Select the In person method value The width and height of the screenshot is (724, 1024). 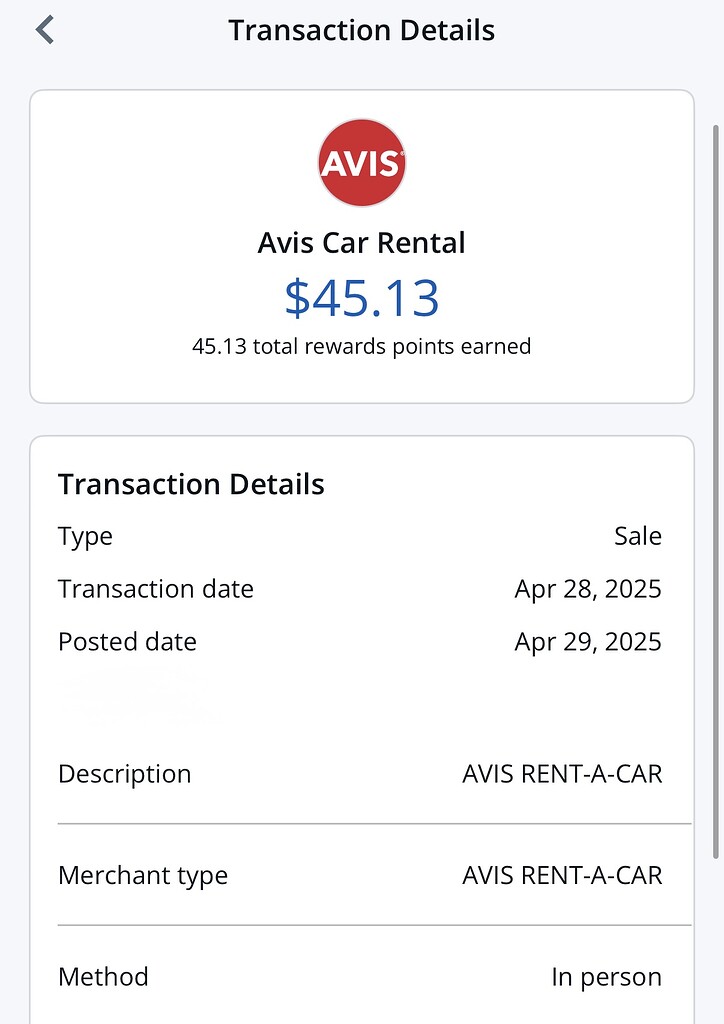(606, 977)
